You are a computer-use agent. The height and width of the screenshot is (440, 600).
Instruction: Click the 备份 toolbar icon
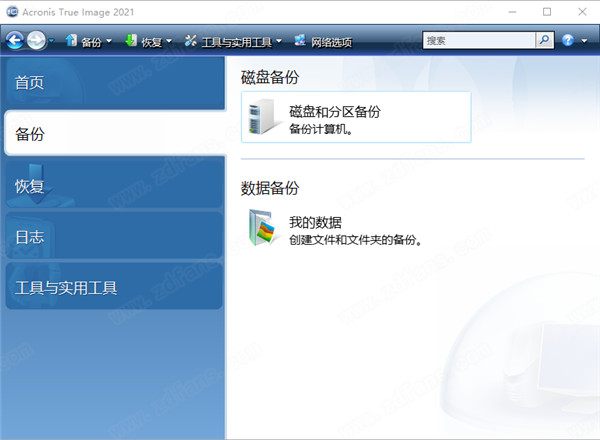tap(71, 41)
